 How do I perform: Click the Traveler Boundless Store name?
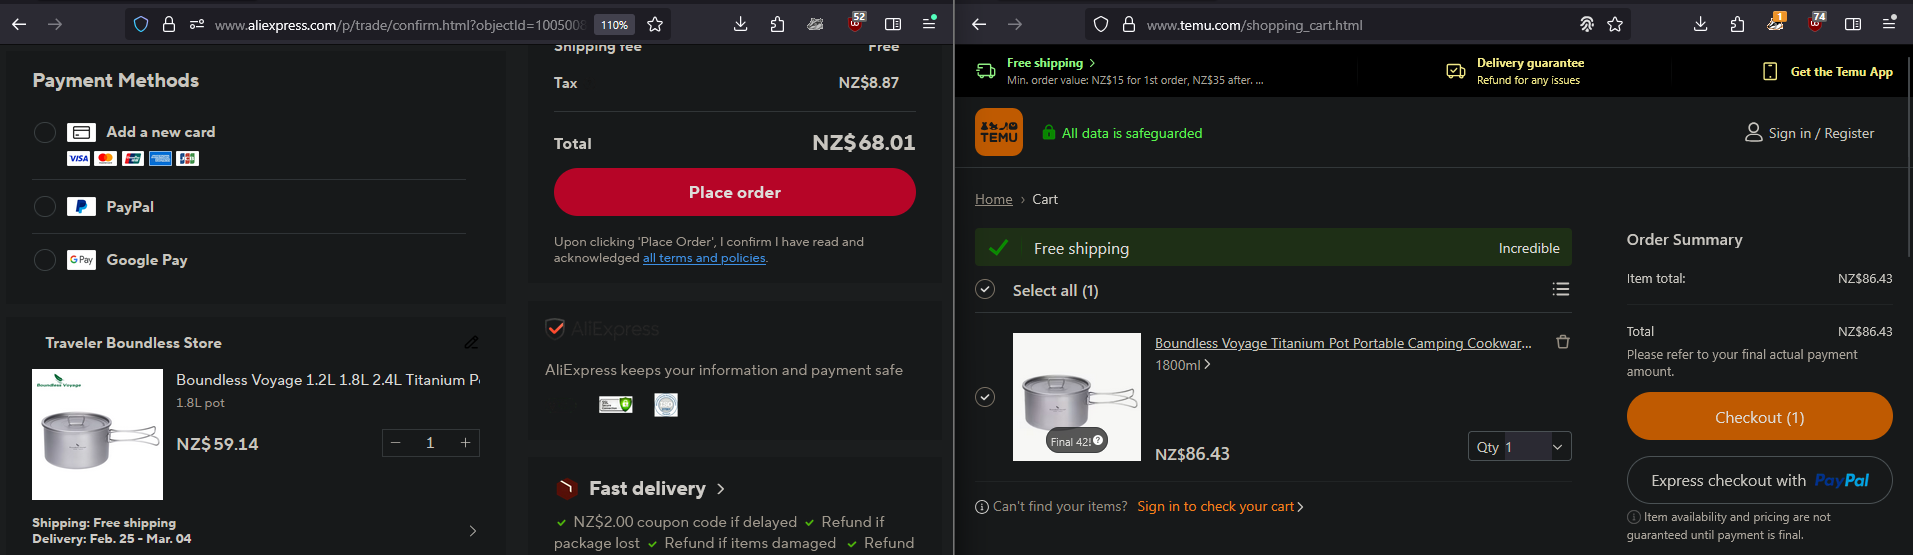133,343
